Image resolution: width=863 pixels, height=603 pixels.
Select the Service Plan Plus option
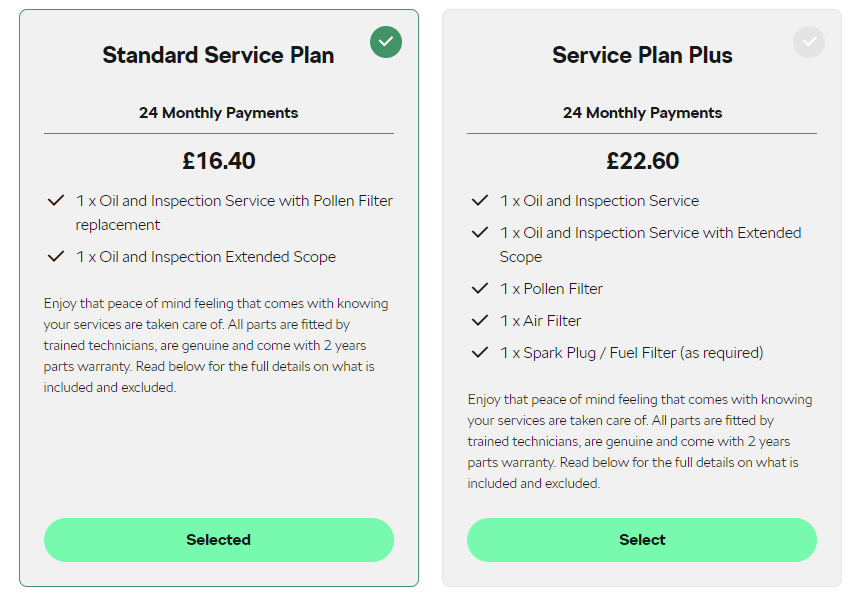(641, 539)
